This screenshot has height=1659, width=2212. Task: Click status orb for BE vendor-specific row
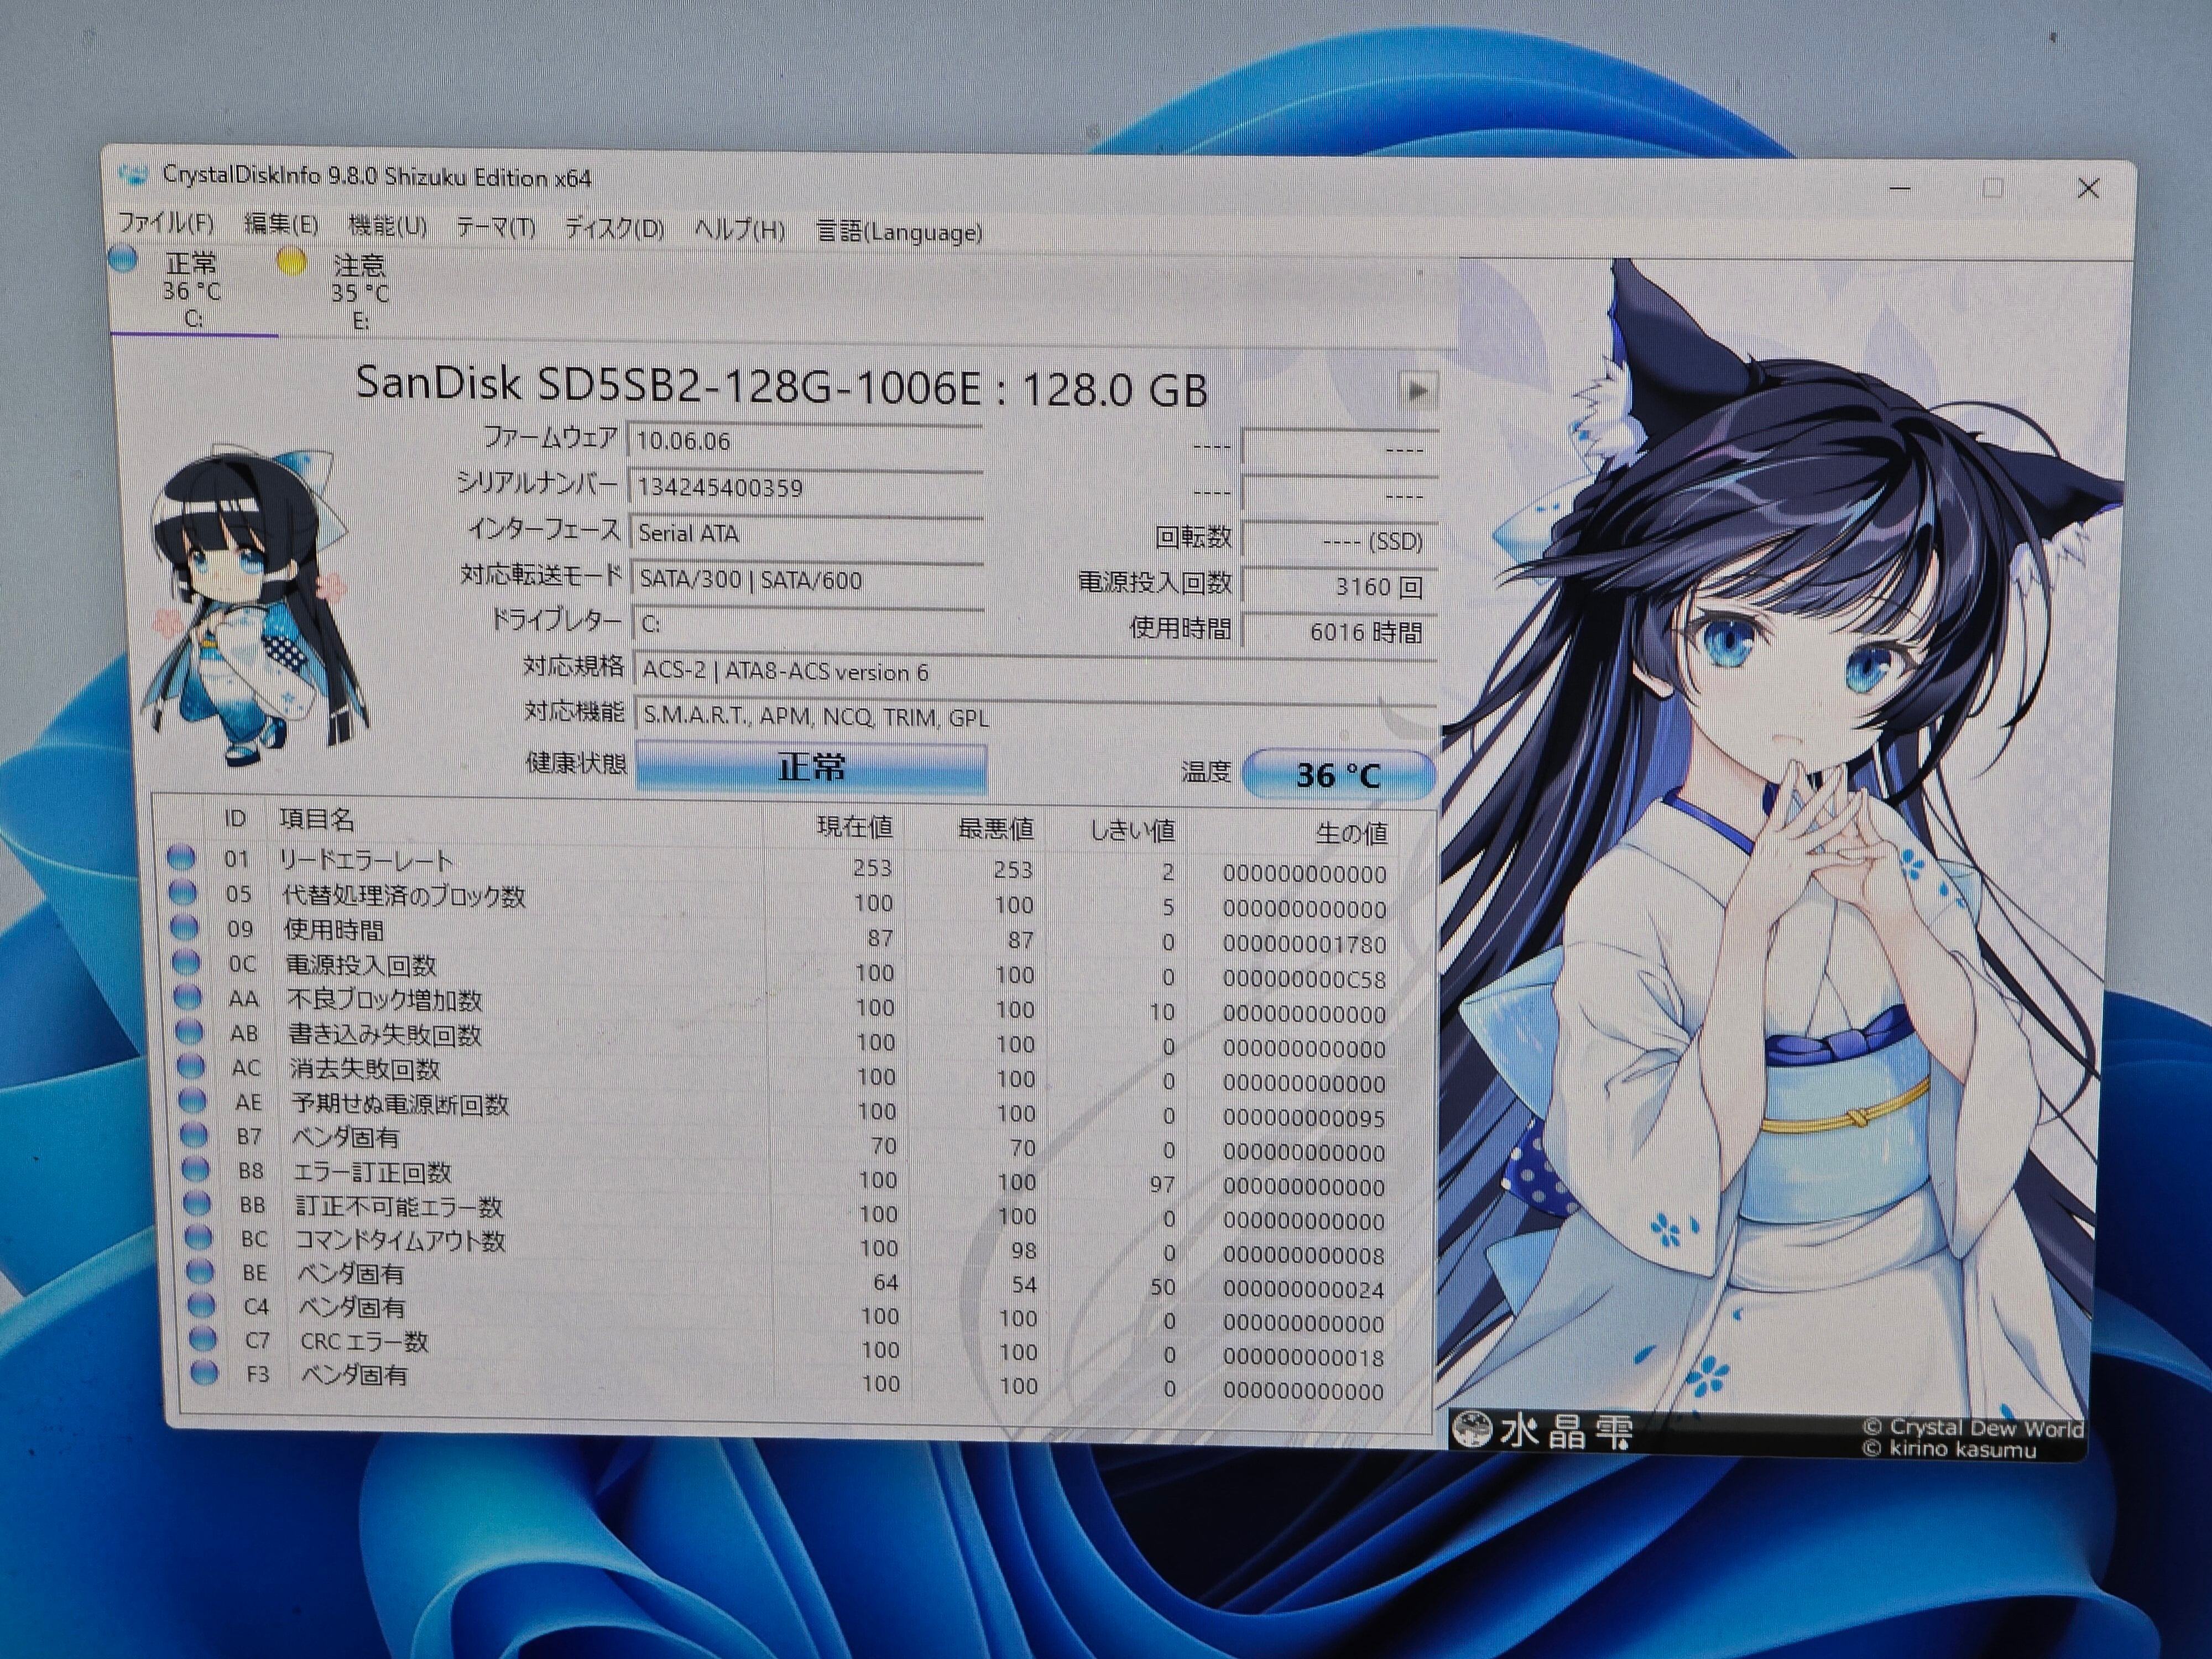200,1271
